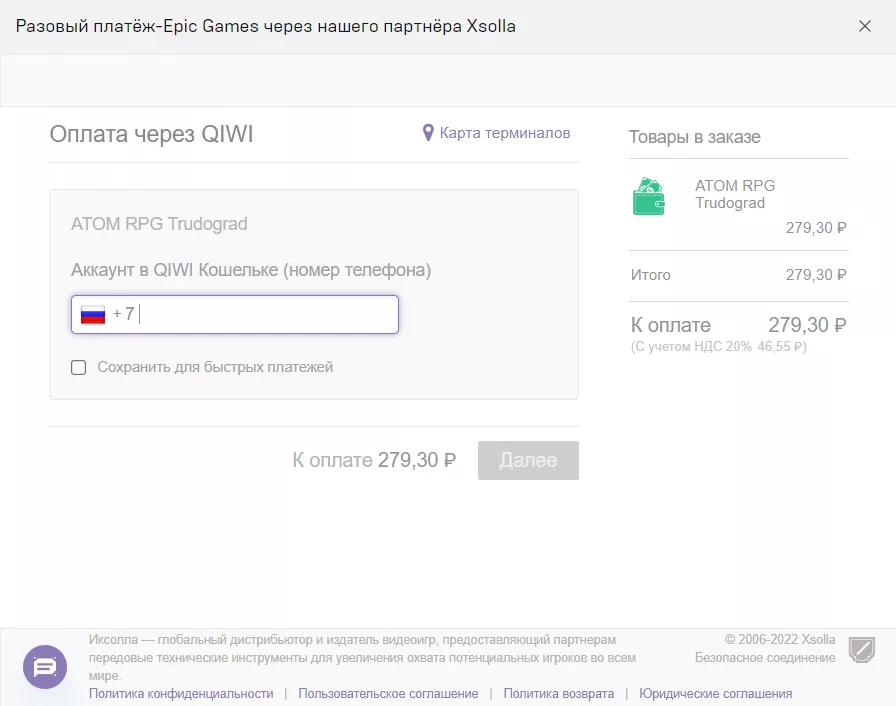Close the Xsolla payment dialog
The width and height of the screenshot is (896, 706).
865,26
